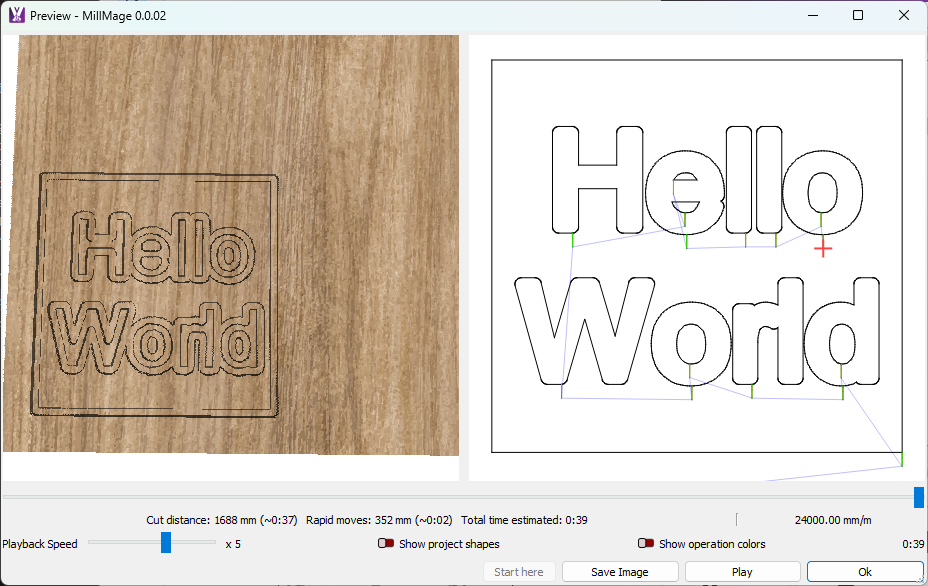Click the Playback Speed slider handle
This screenshot has height=586, width=928.
tap(166, 543)
